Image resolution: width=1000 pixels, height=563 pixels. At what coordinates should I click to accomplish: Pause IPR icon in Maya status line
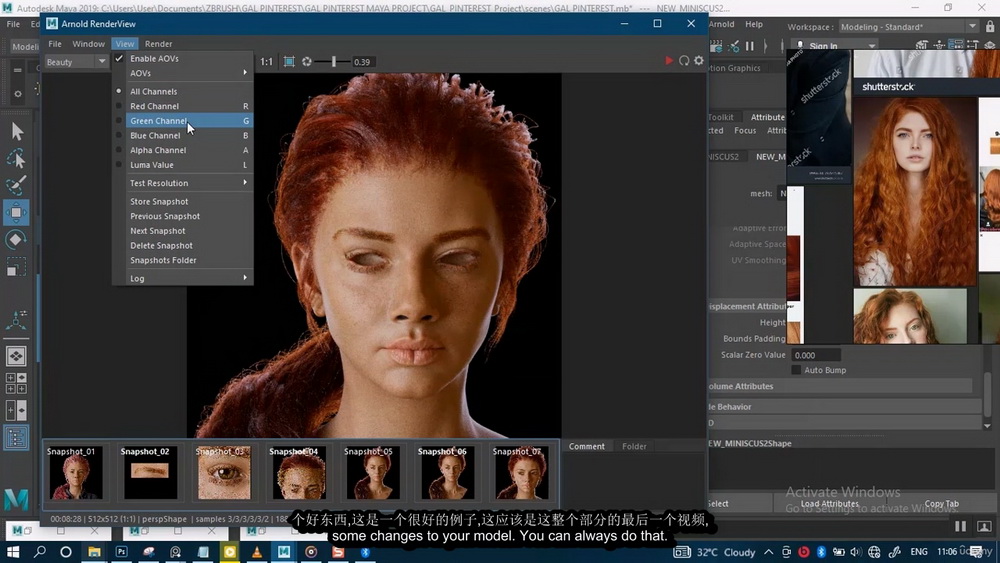coord(750,46)
